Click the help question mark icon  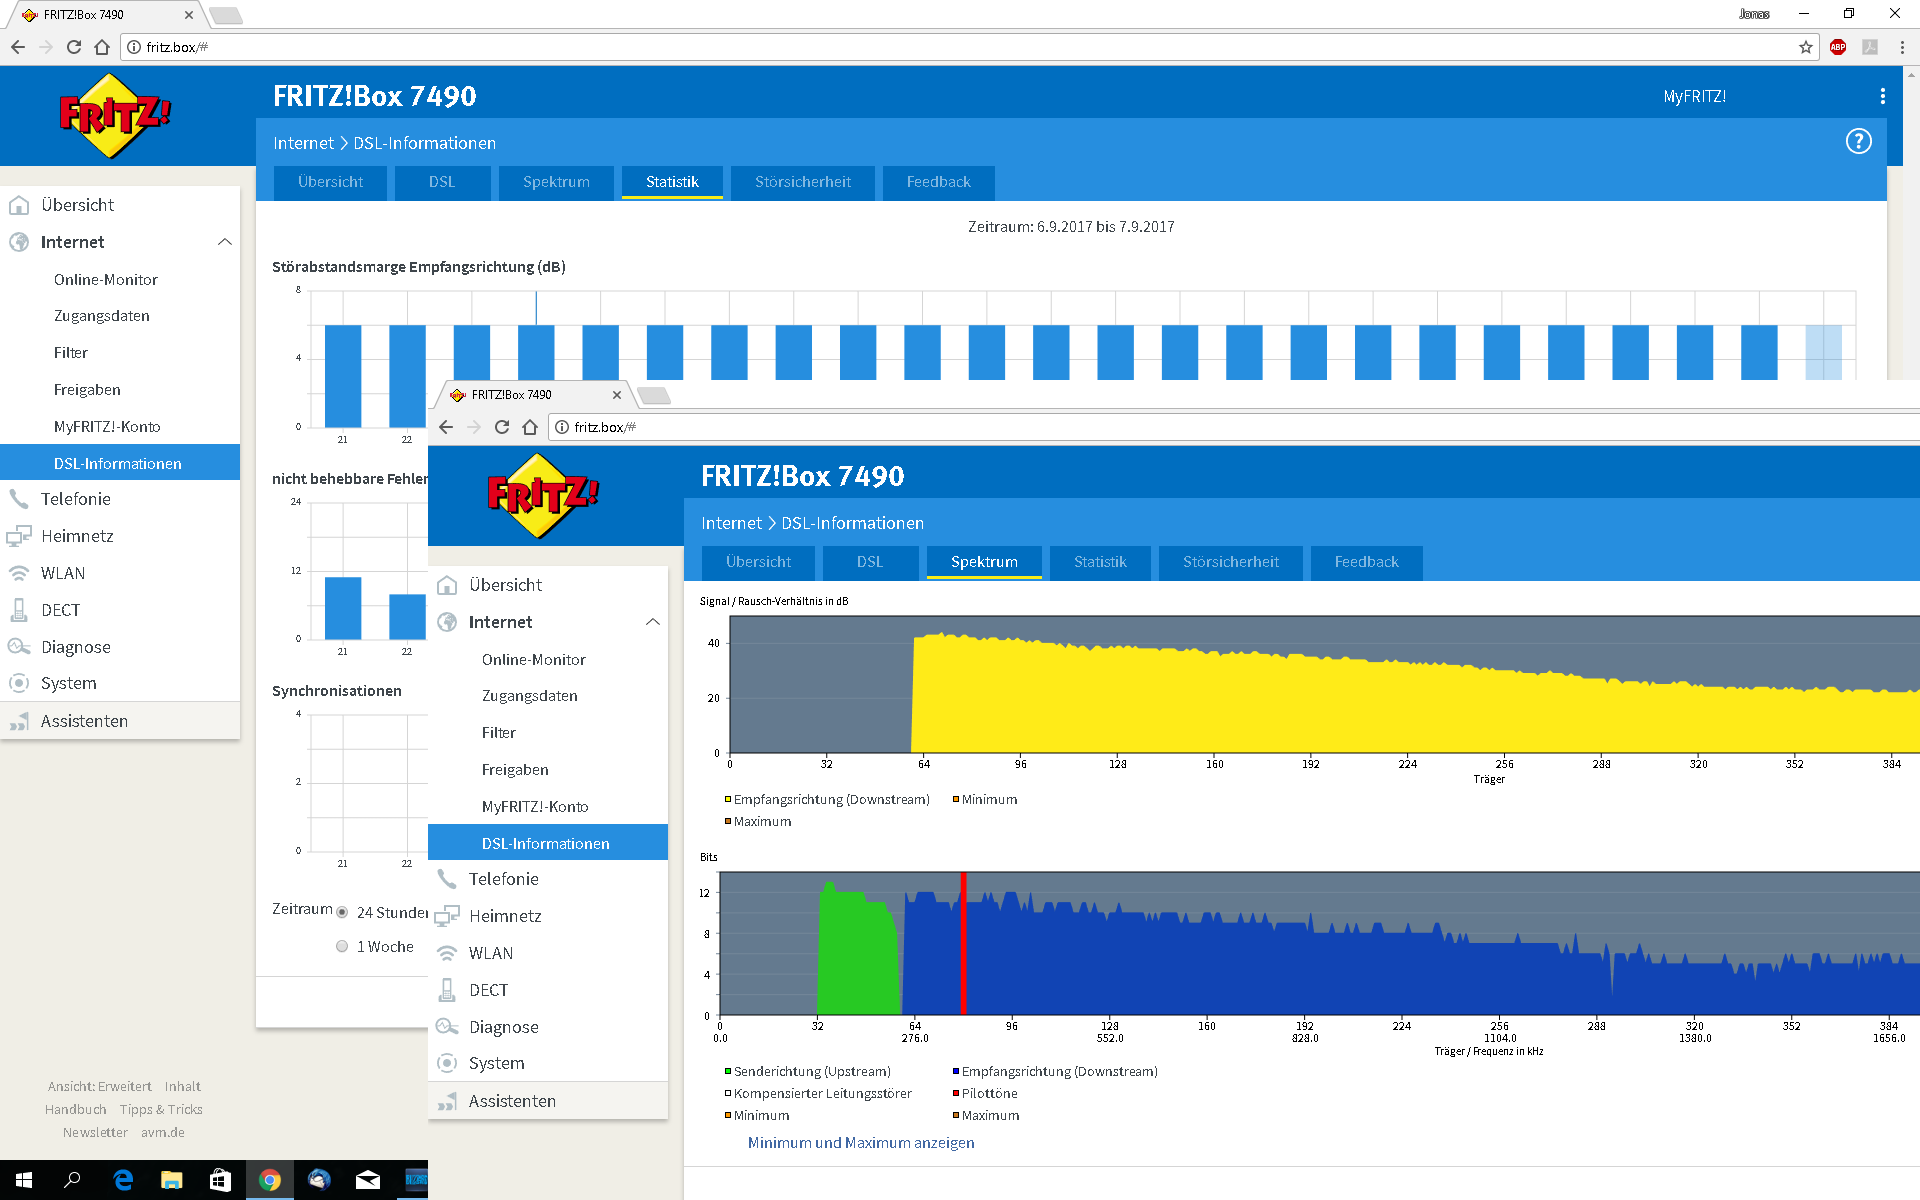(1858, 141)
